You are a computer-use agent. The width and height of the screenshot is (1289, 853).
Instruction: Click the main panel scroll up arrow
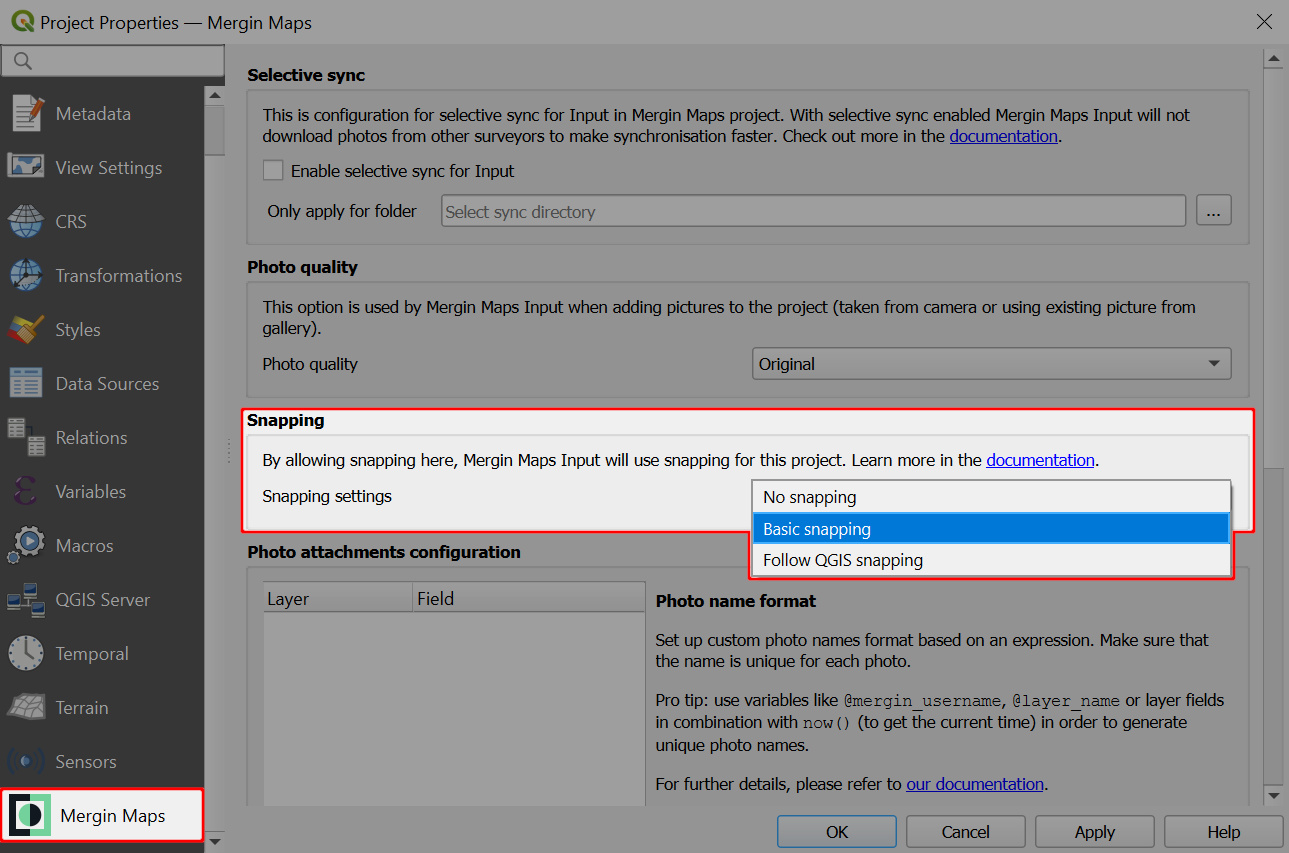[x=1273, y=59]
